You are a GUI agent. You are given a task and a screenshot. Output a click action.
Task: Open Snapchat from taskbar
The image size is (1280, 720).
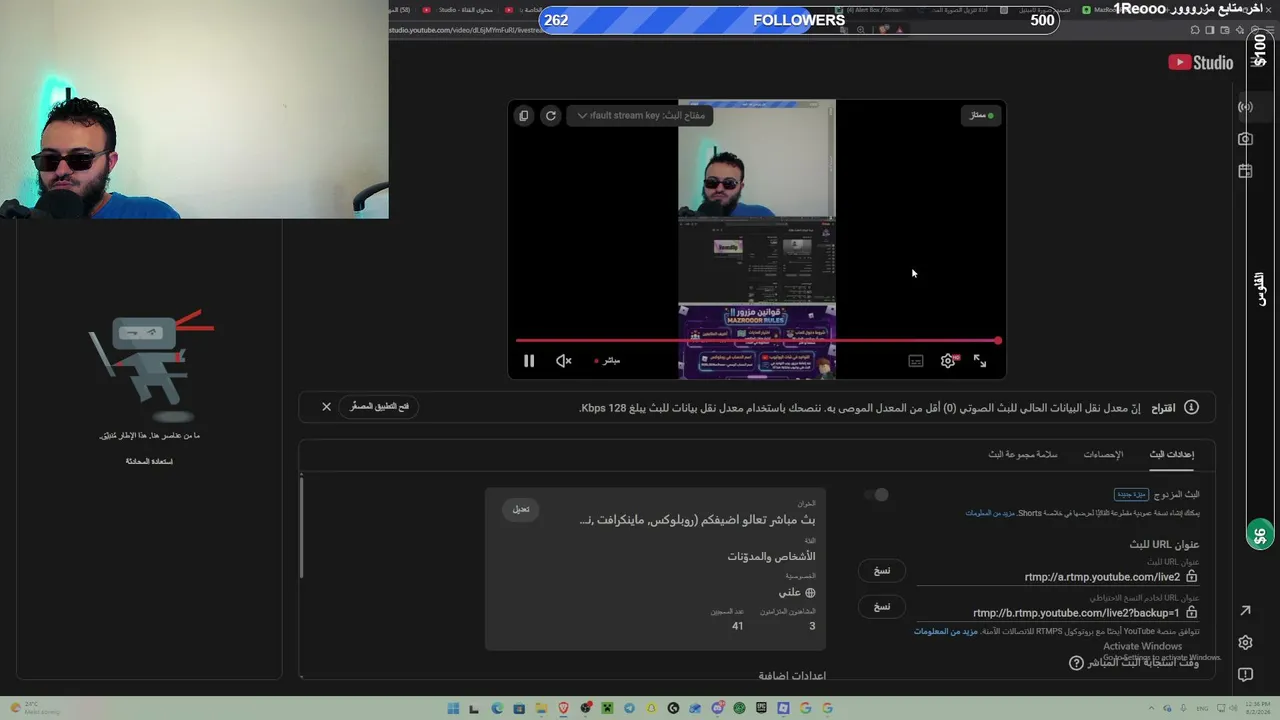pyautogui.click(x=651, y=708)
